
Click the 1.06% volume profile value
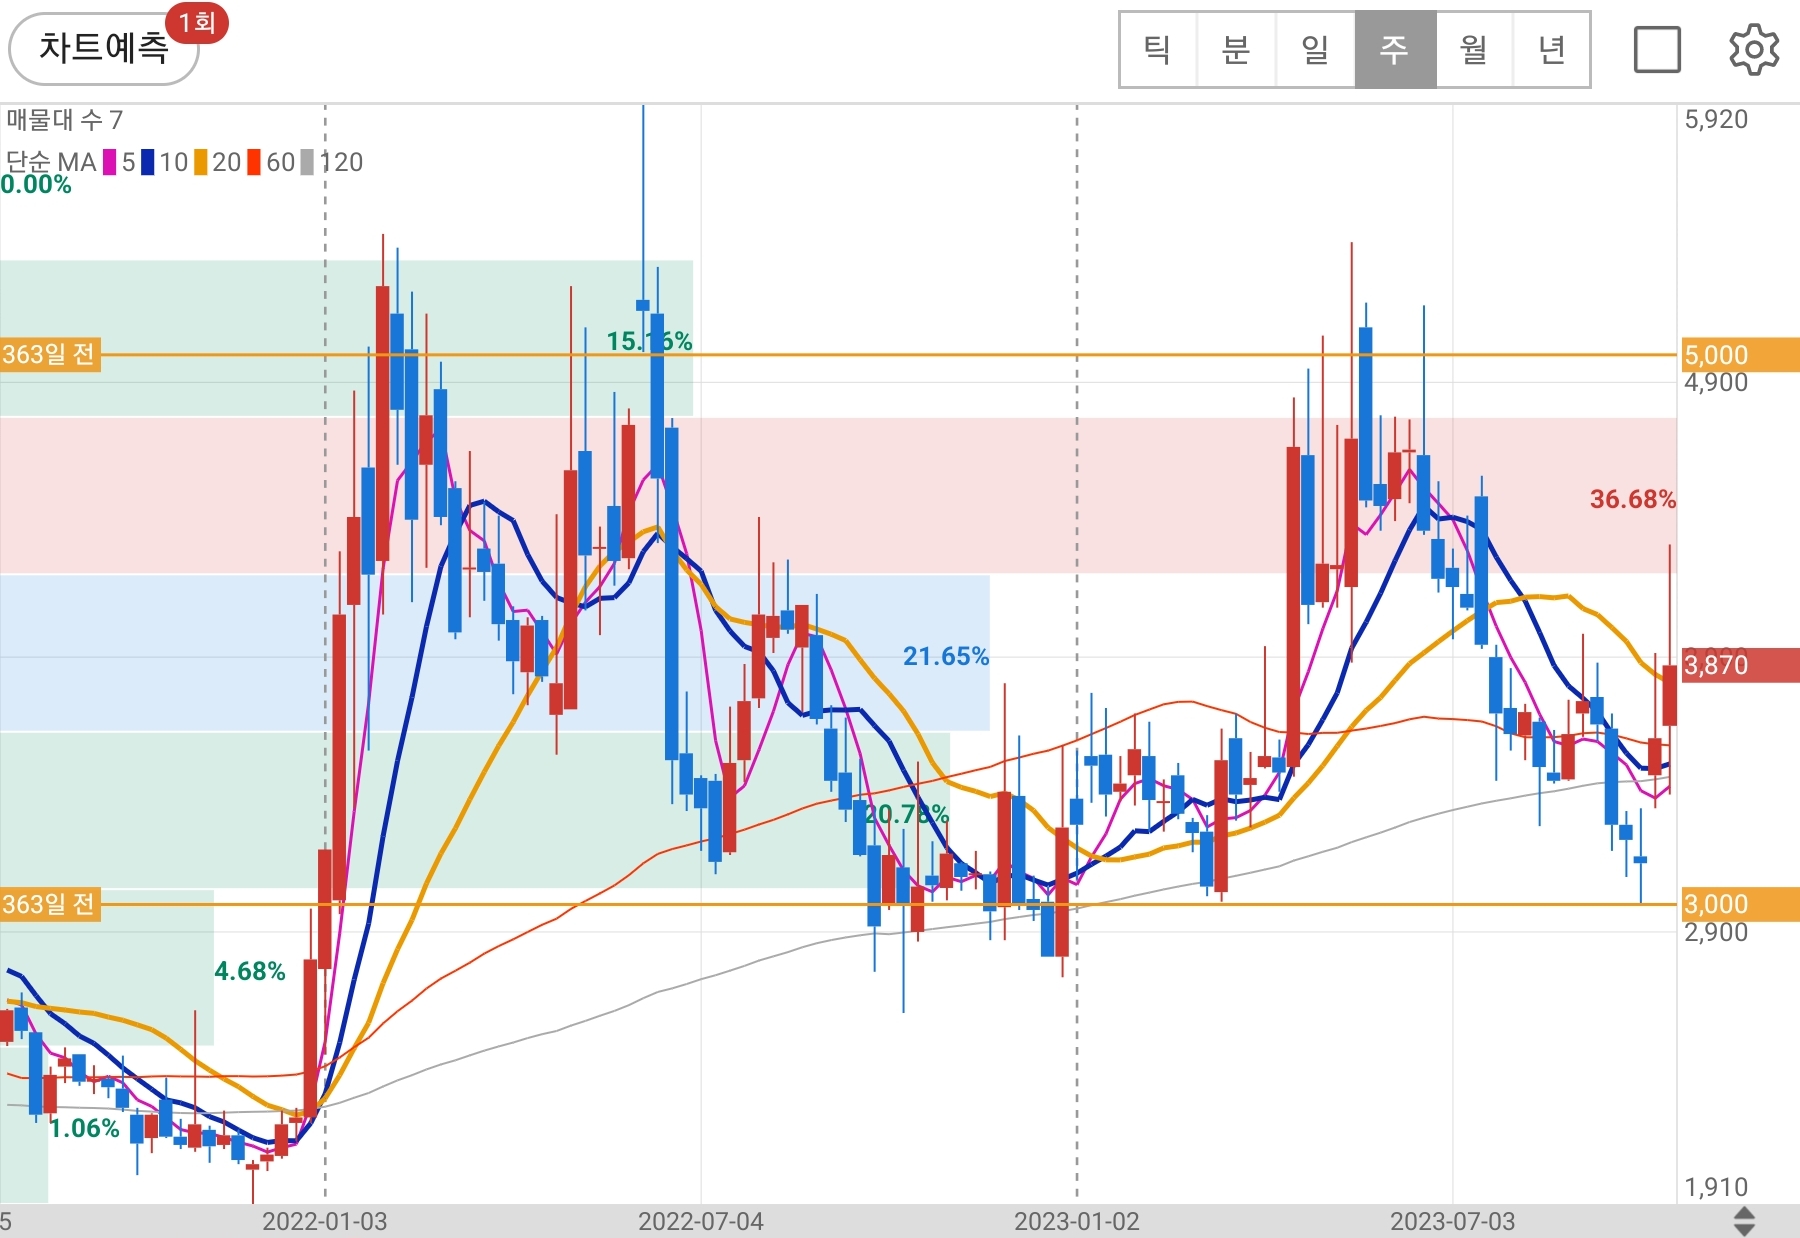click(84, 1128)
